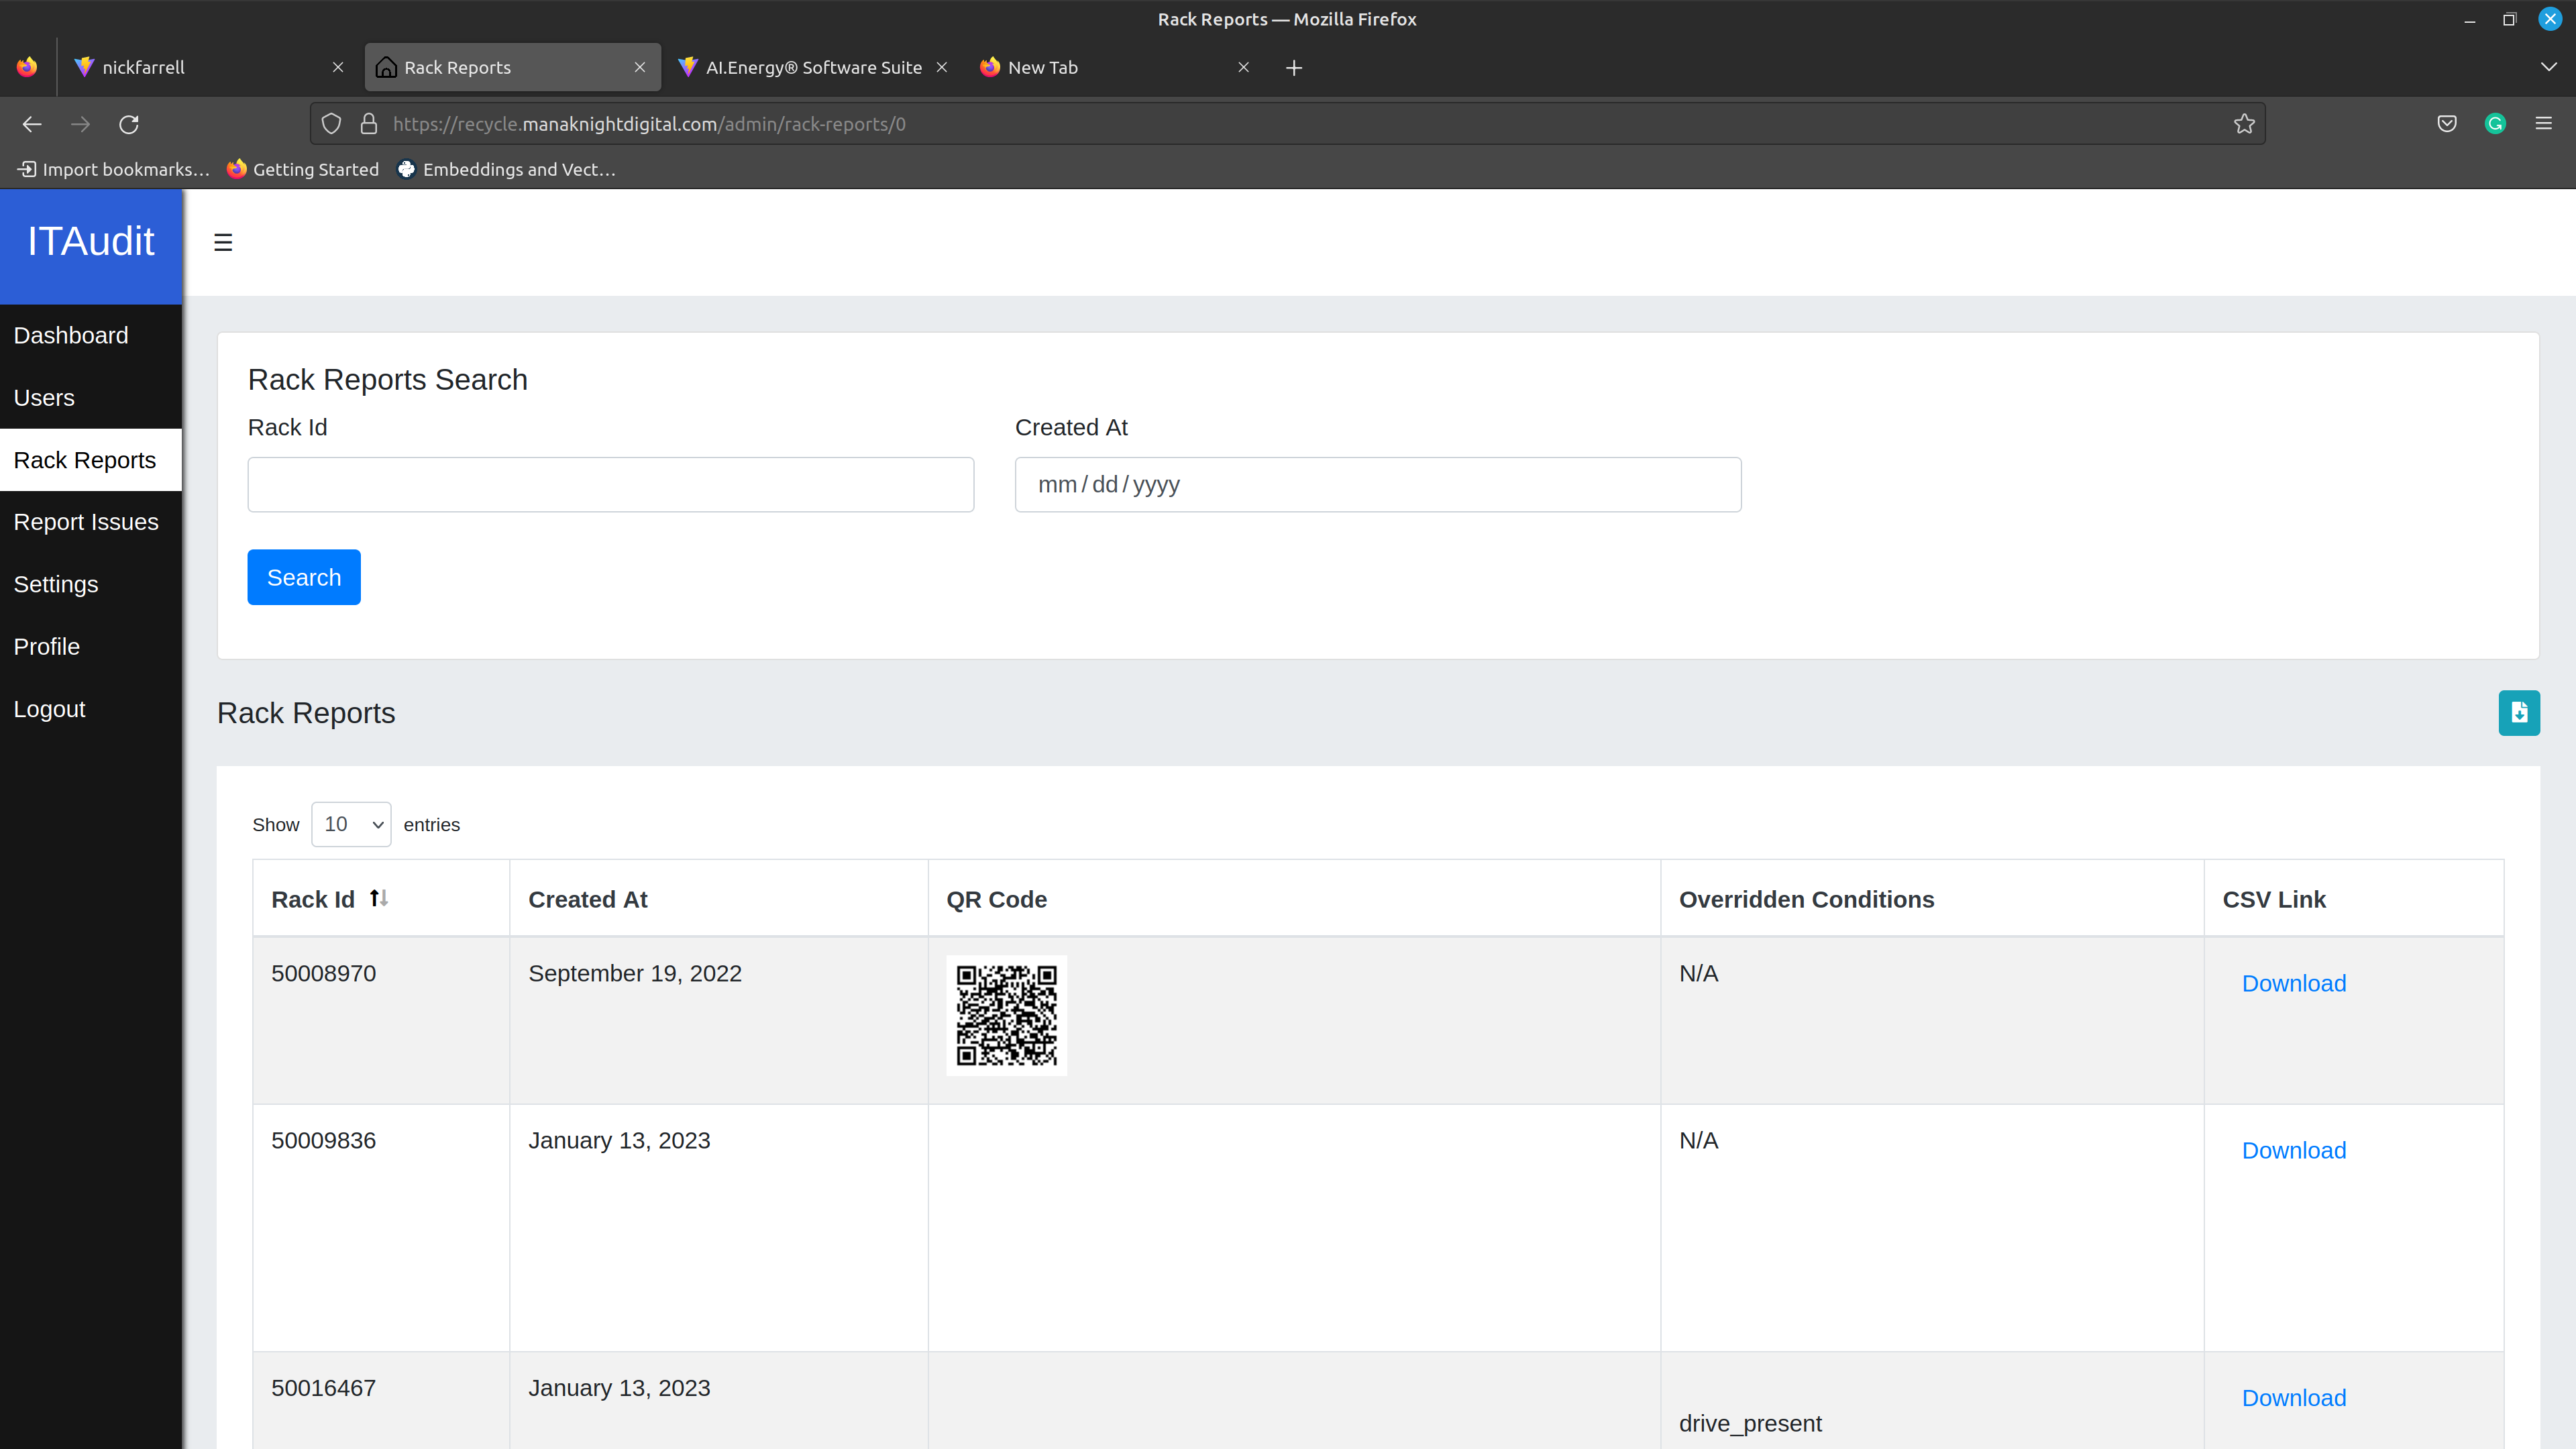The image size is (2576, 1449).
Task: Open Settings in the sidebar
Action: [91, 584]
